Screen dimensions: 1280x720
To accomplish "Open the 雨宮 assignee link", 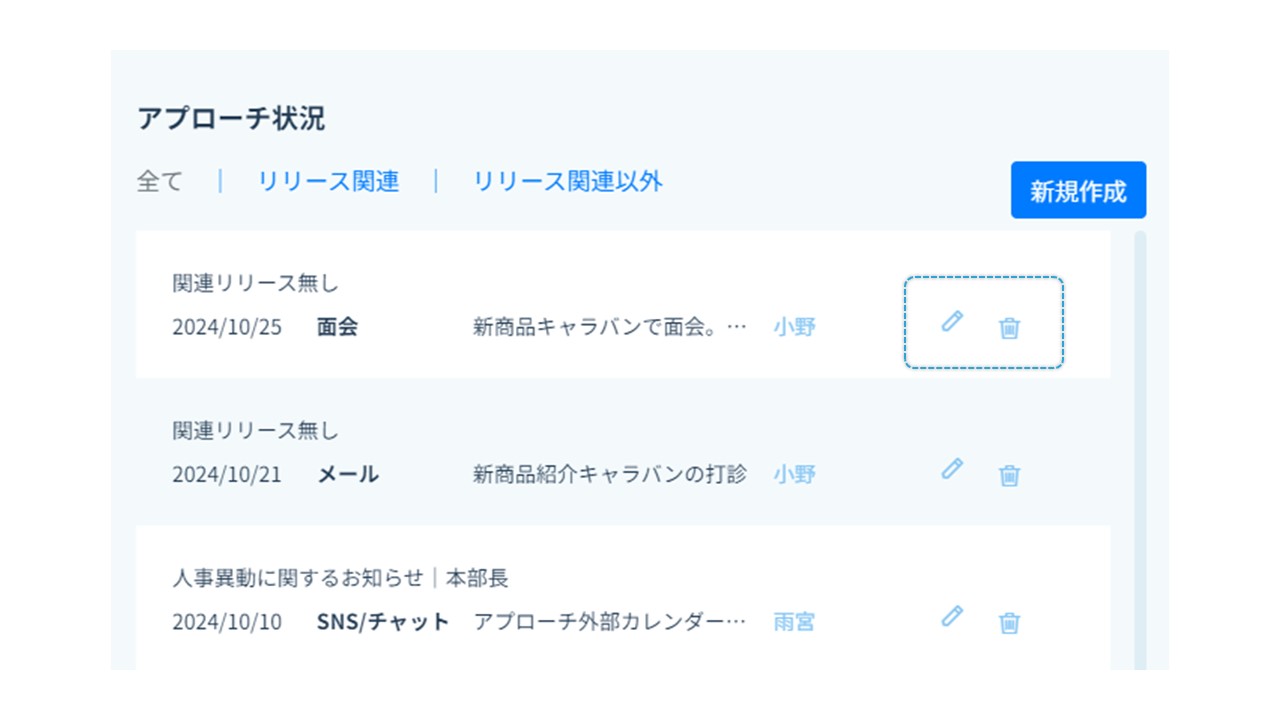I will 794,622.
